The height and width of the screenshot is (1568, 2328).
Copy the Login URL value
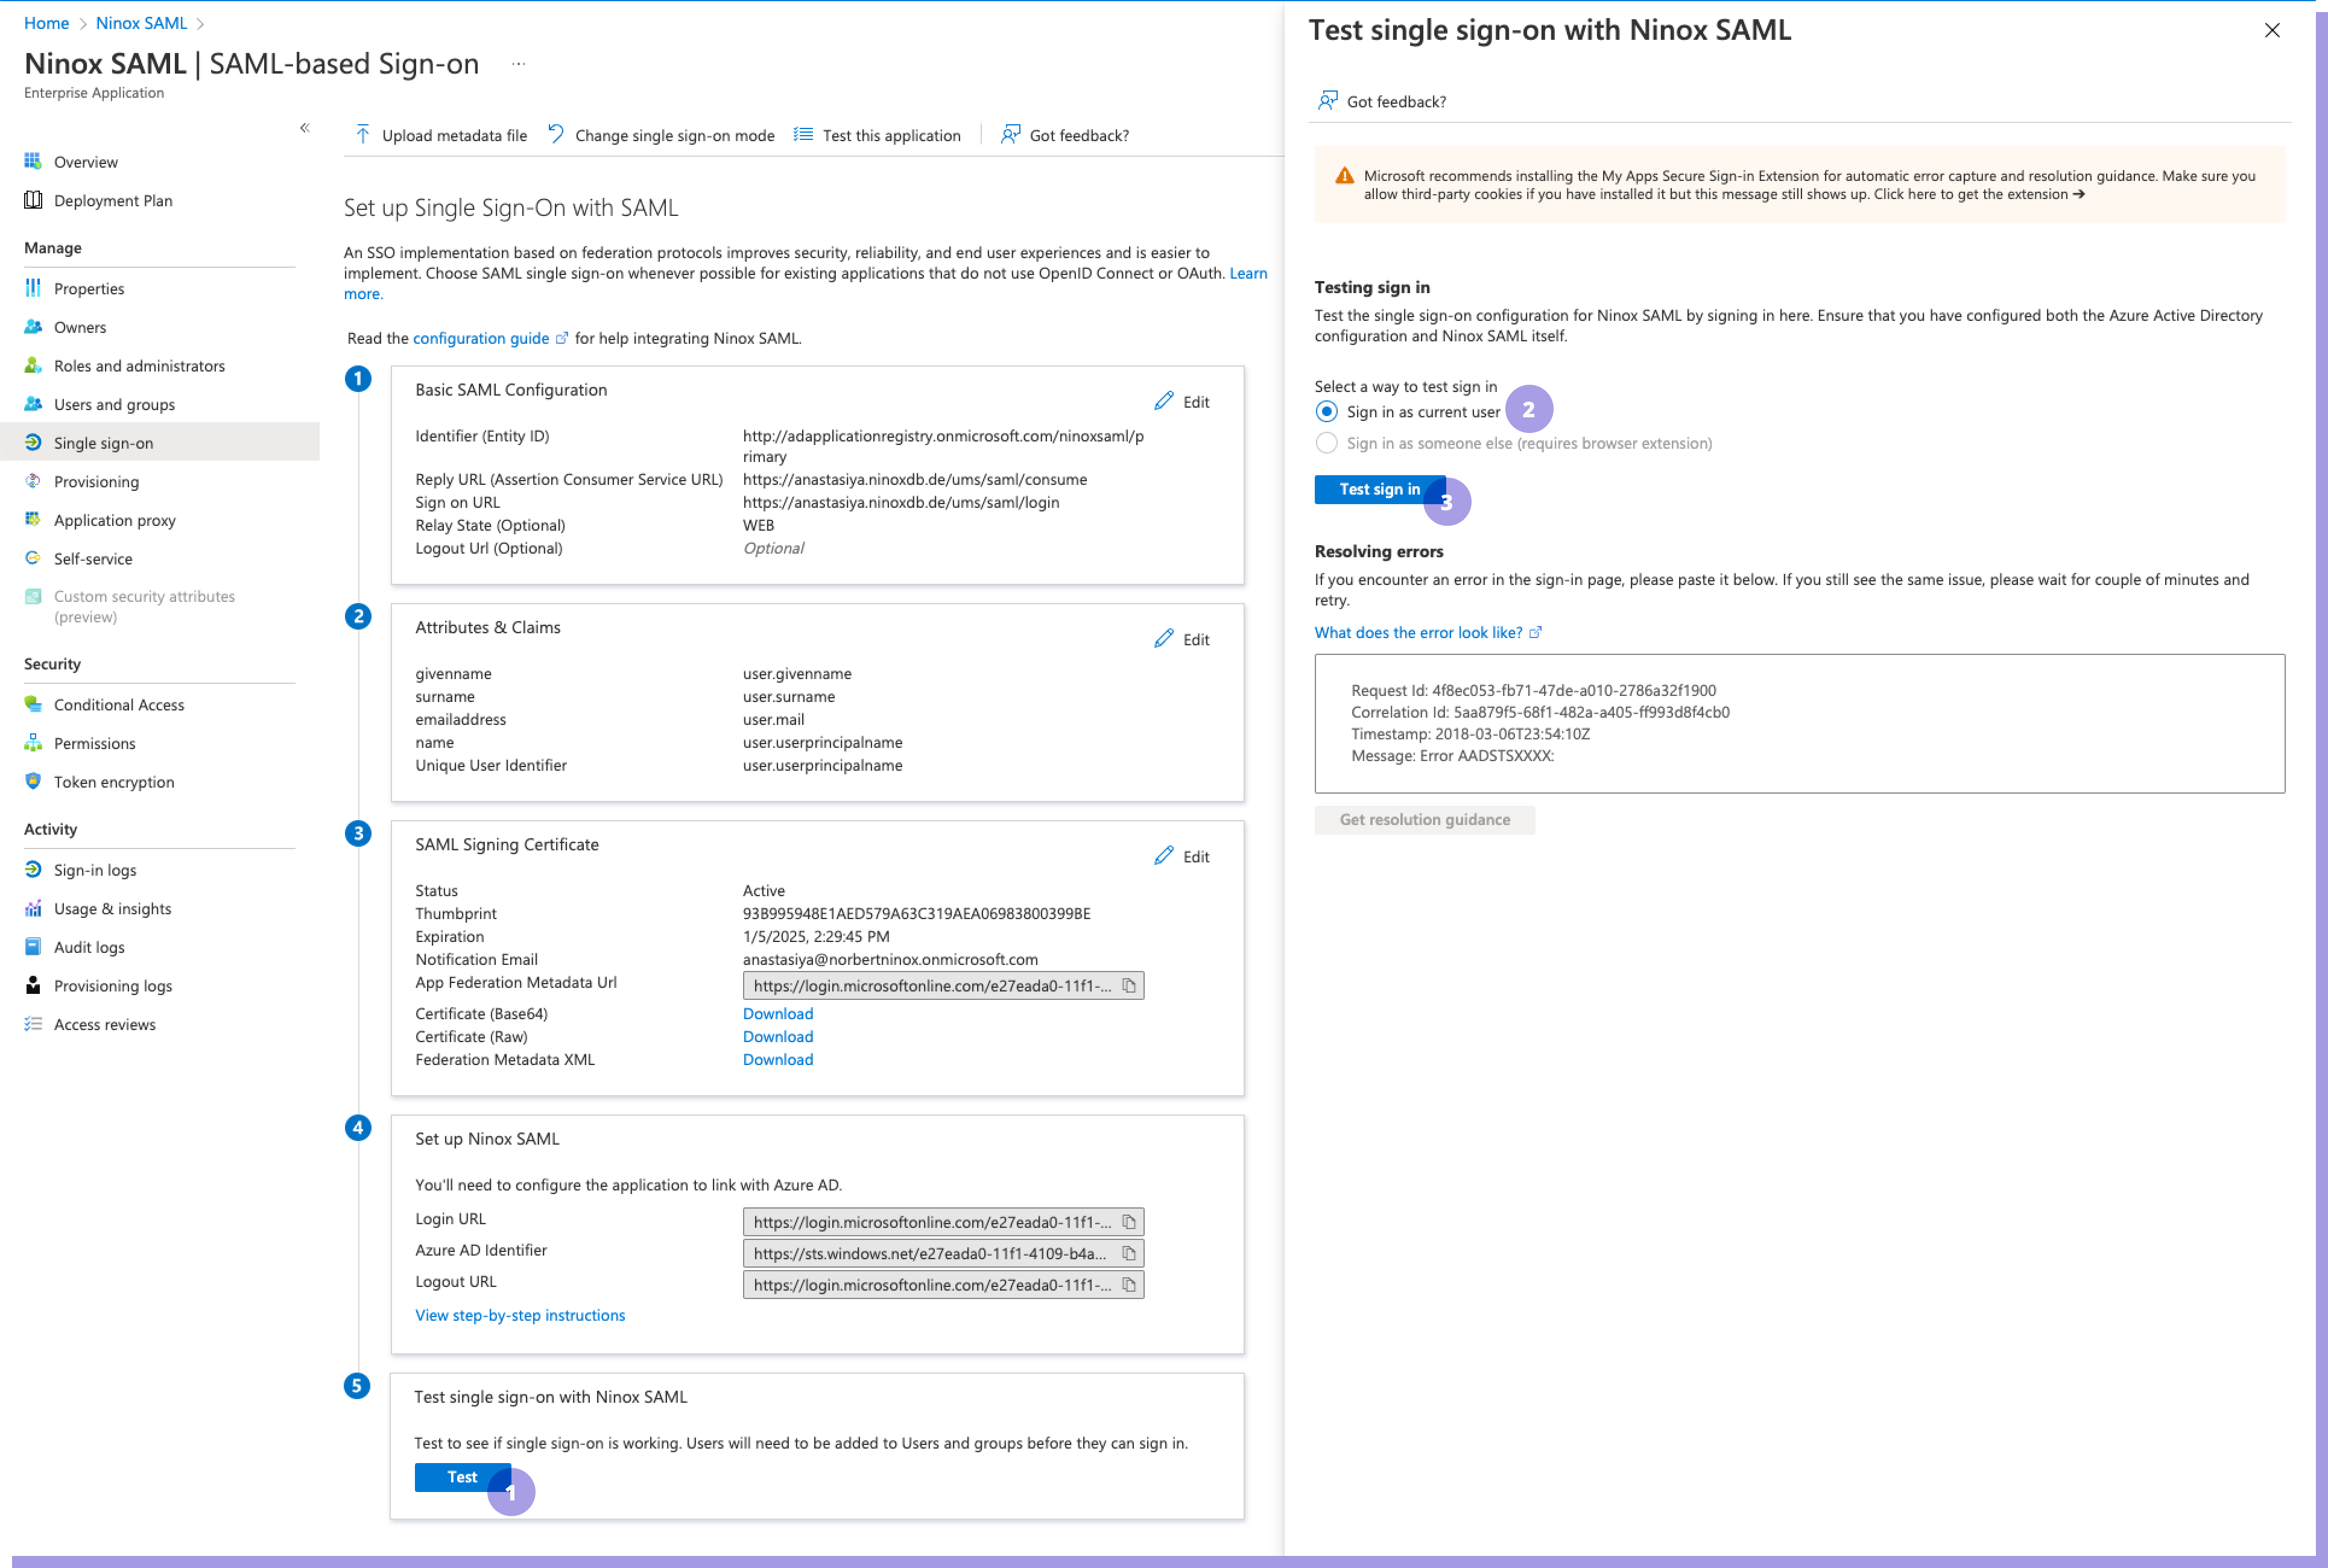tap(1129, 1222)
